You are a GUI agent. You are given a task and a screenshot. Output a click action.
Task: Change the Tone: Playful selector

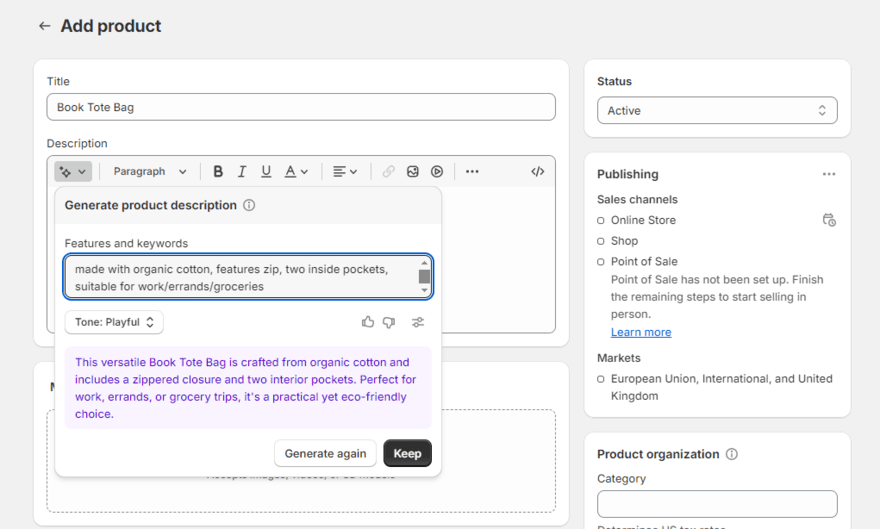pyautogui.click(x=114, y=322)
